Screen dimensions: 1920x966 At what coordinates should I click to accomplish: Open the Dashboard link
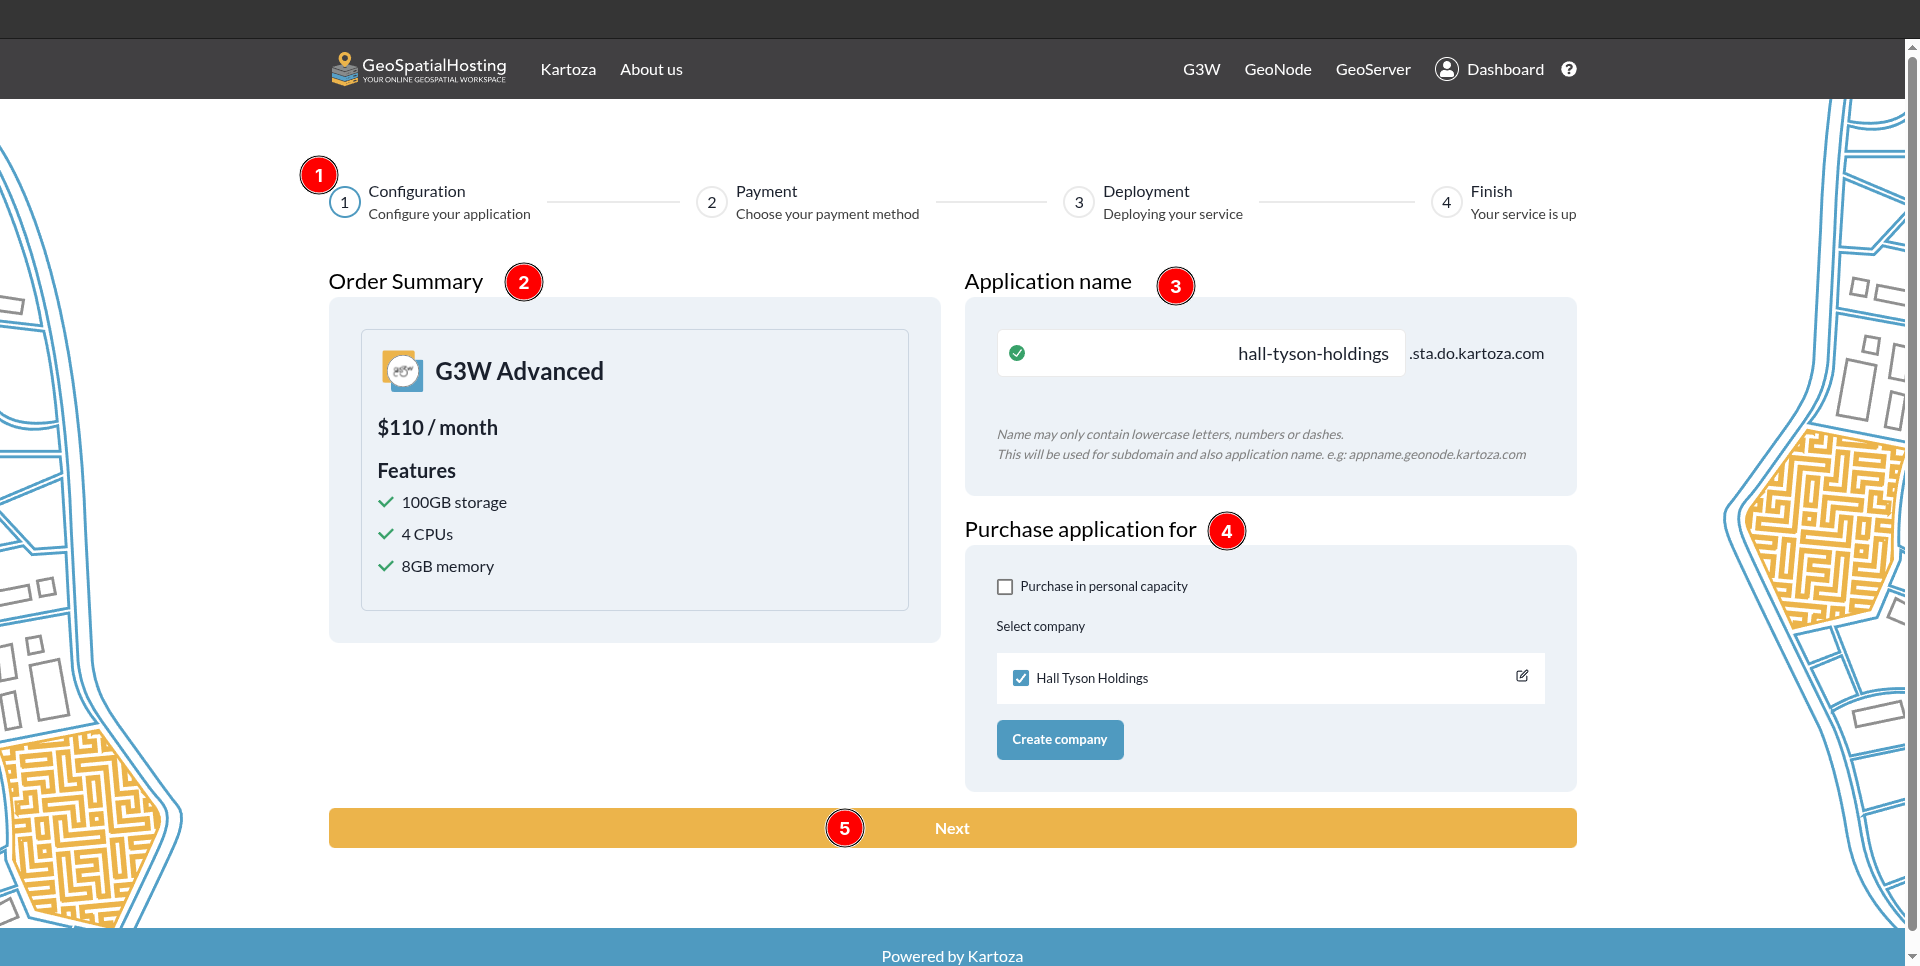point(1505,69)
